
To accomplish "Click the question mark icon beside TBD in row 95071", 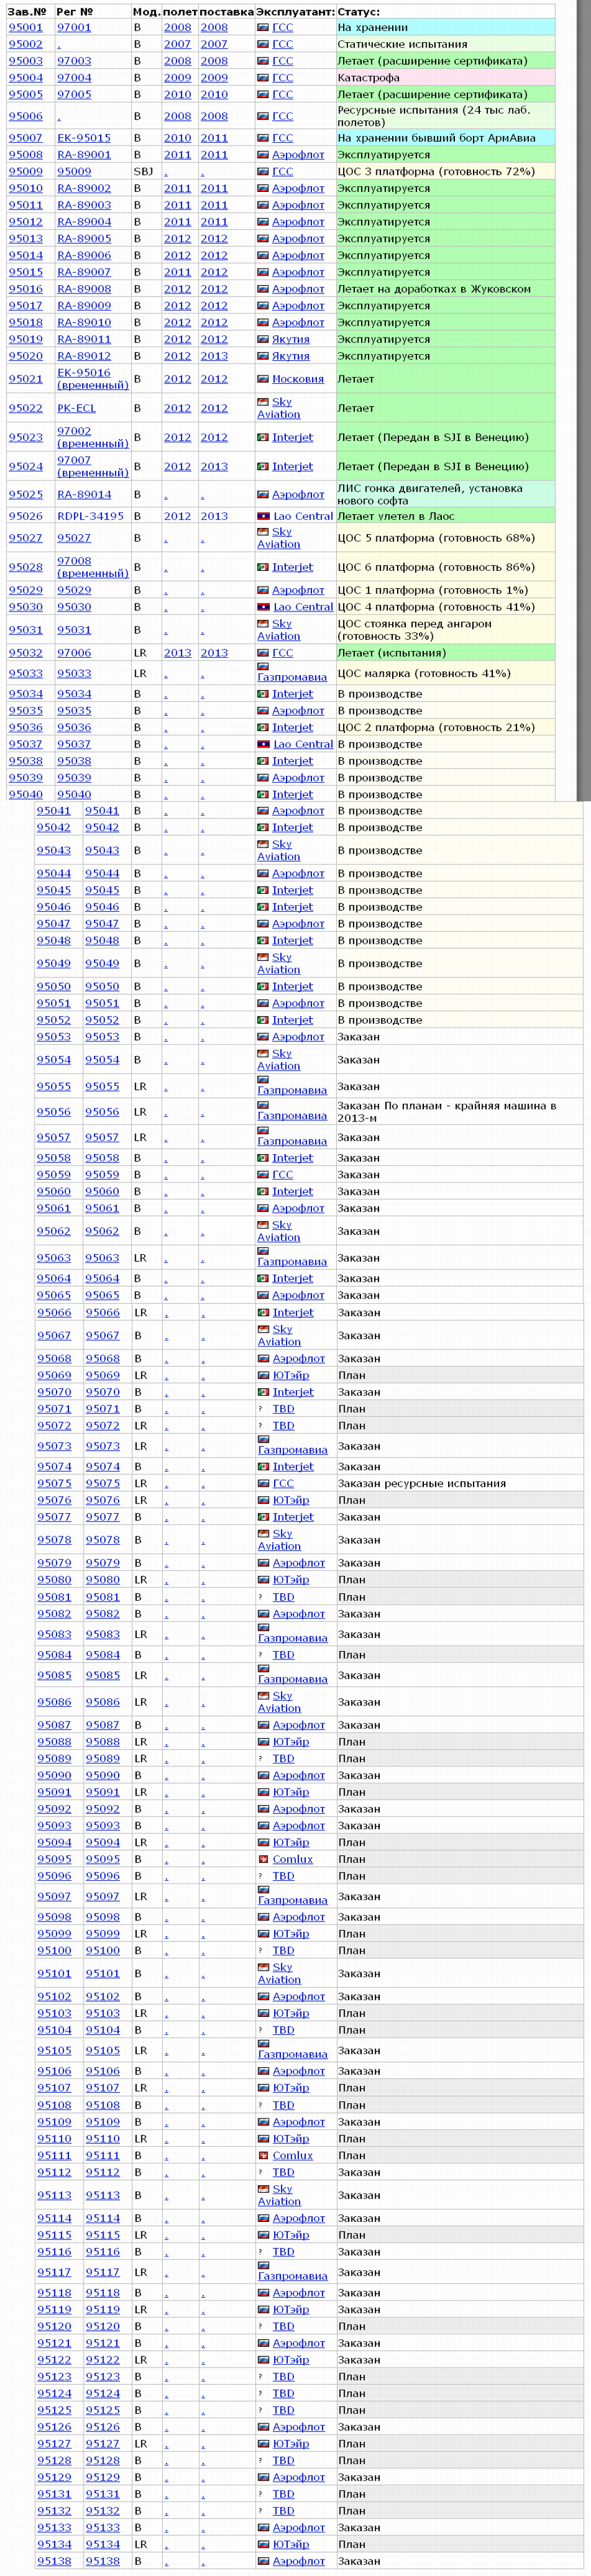I will (x=261, y=1409).
